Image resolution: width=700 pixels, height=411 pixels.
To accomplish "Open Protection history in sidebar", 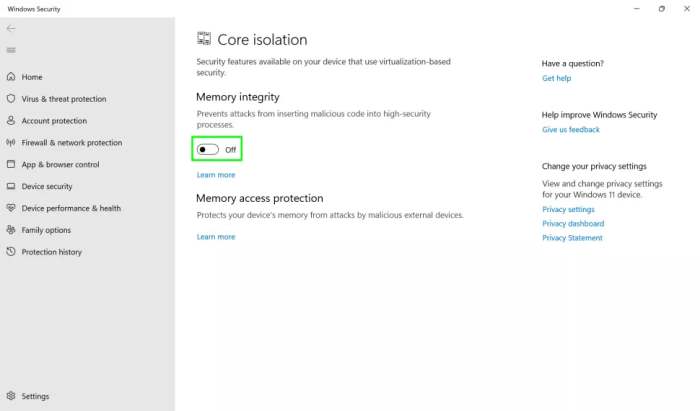I will (x=51, y=252).
